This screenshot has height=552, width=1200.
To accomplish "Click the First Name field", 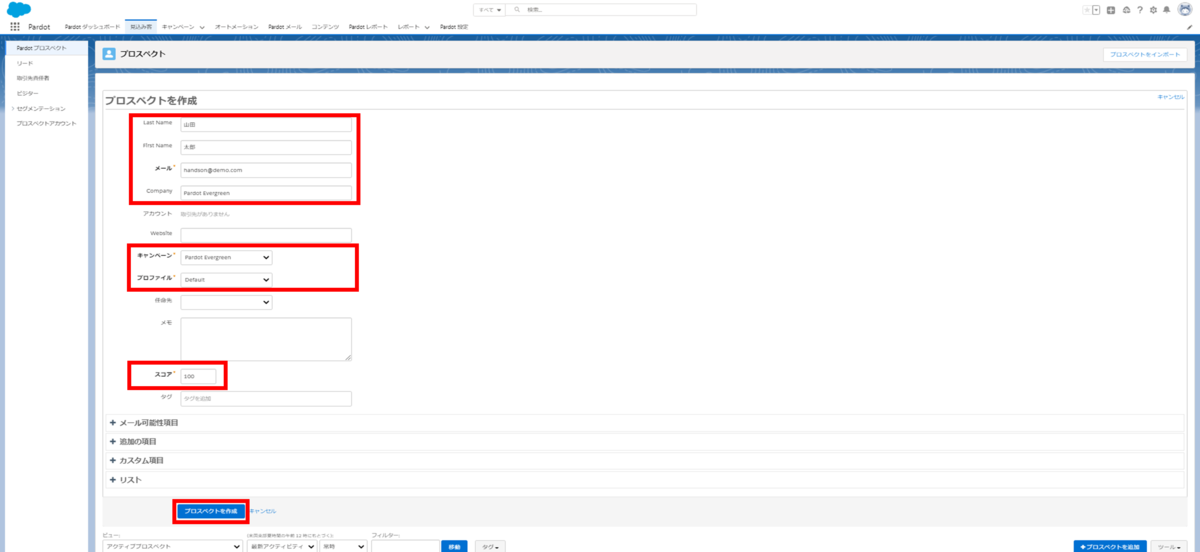I will pyautogui.click(x=266, y=147).
